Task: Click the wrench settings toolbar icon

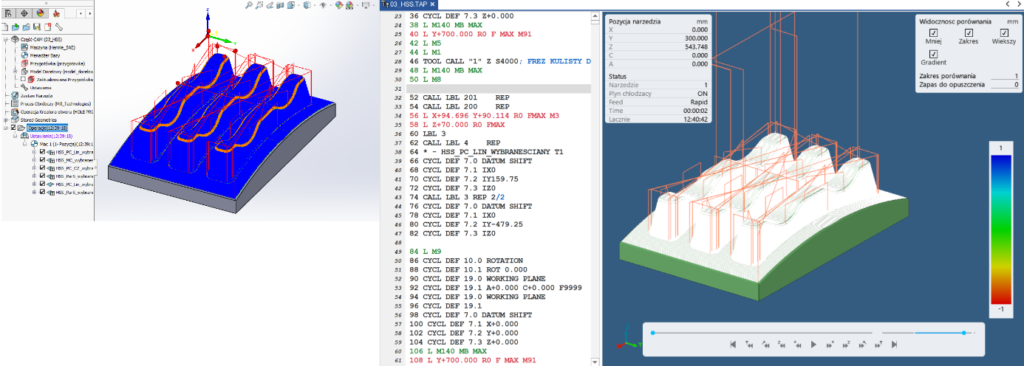Action: coord(59,27)
